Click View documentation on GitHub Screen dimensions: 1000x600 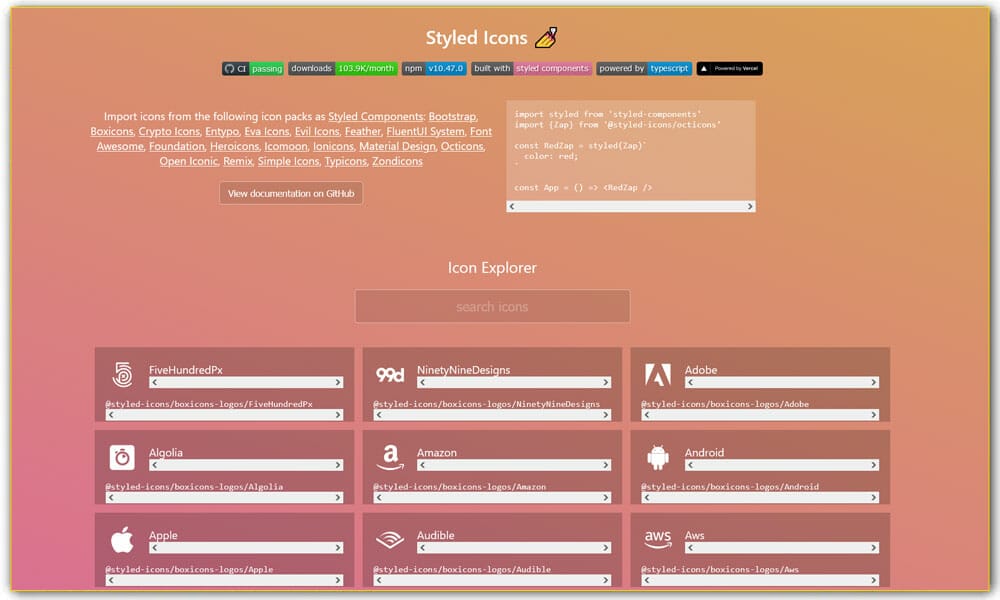point(291,193)
